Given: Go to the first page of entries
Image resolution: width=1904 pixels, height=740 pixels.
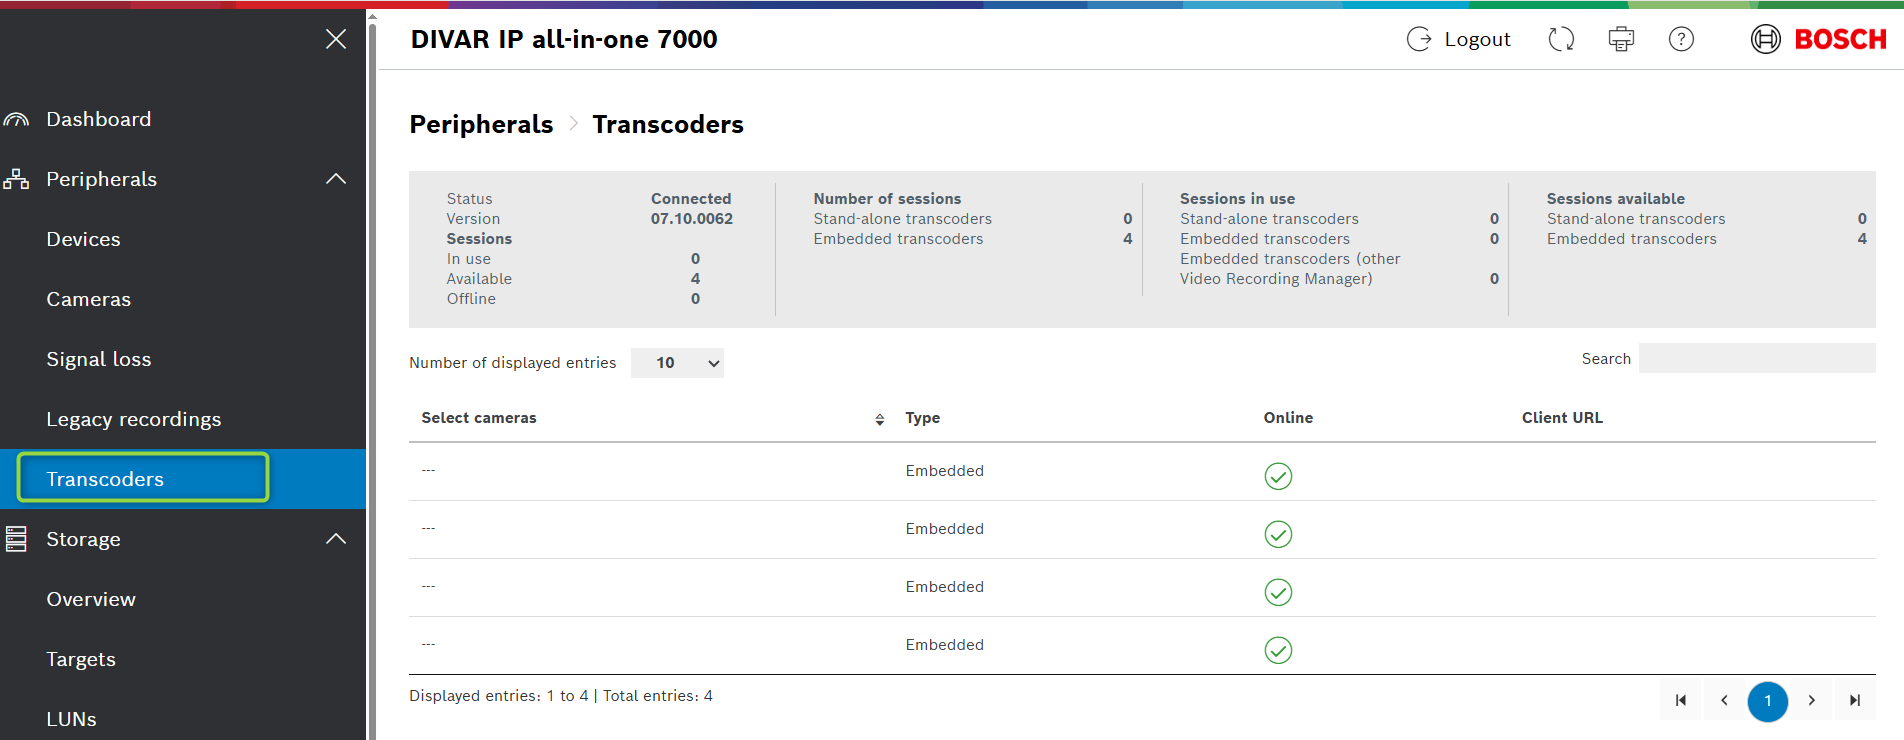Looking at the screenshot, I should (1681, 700).
